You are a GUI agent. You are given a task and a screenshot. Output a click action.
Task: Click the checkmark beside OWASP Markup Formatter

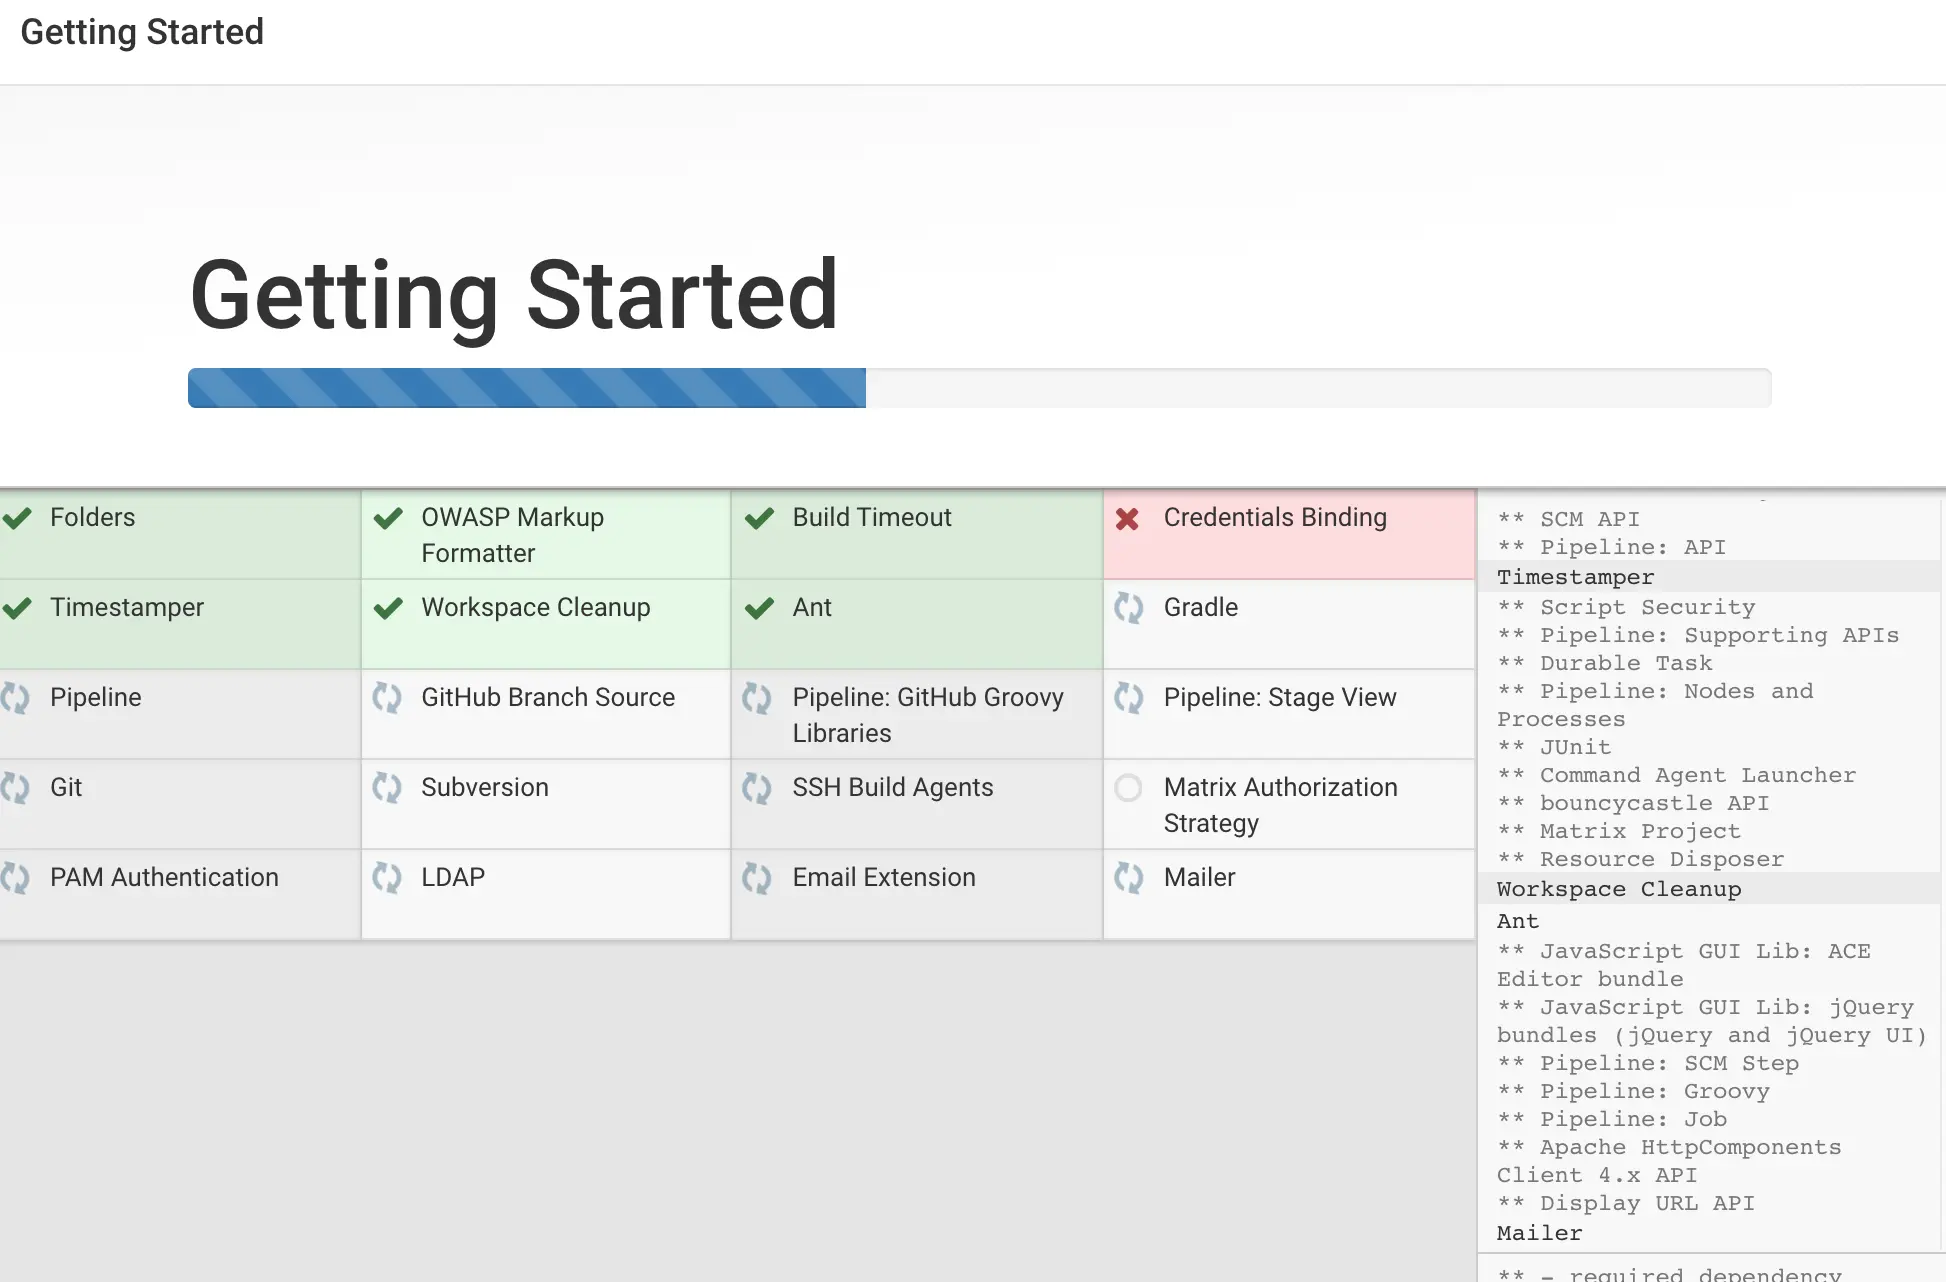[x=388, y=518]
